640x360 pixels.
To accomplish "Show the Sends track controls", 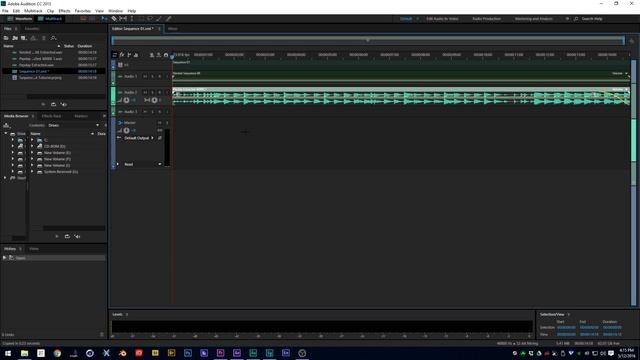I will click(129, 55).
